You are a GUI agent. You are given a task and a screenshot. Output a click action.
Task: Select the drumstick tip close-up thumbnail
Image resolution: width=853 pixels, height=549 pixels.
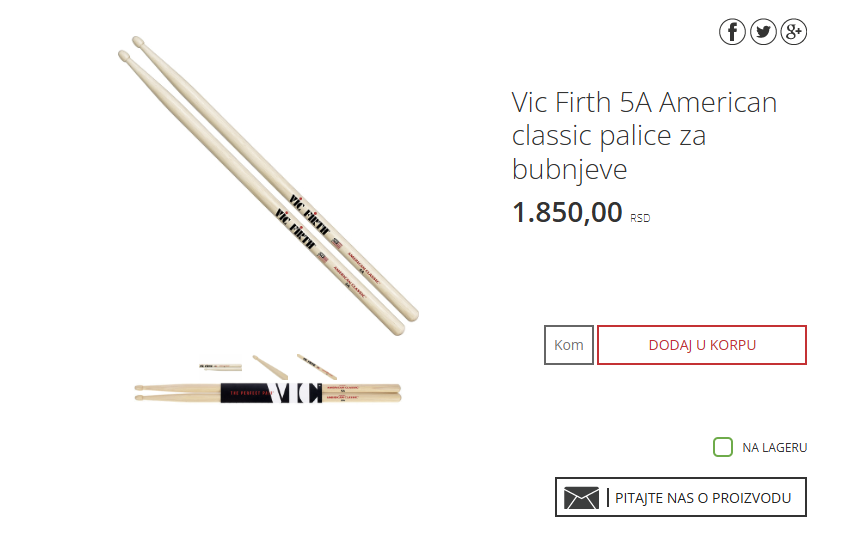point(270,367)
